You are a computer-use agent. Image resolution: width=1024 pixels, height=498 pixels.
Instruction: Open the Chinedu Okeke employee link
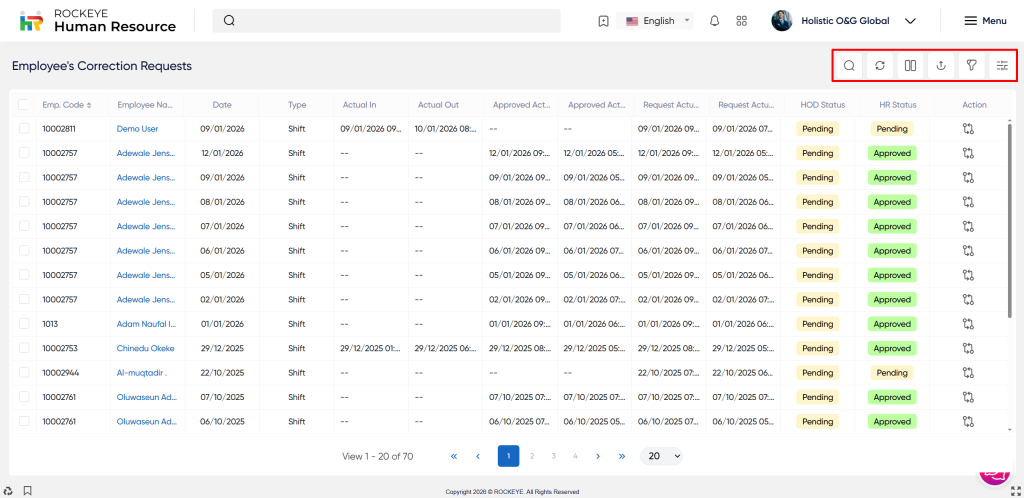click(146, 348)
